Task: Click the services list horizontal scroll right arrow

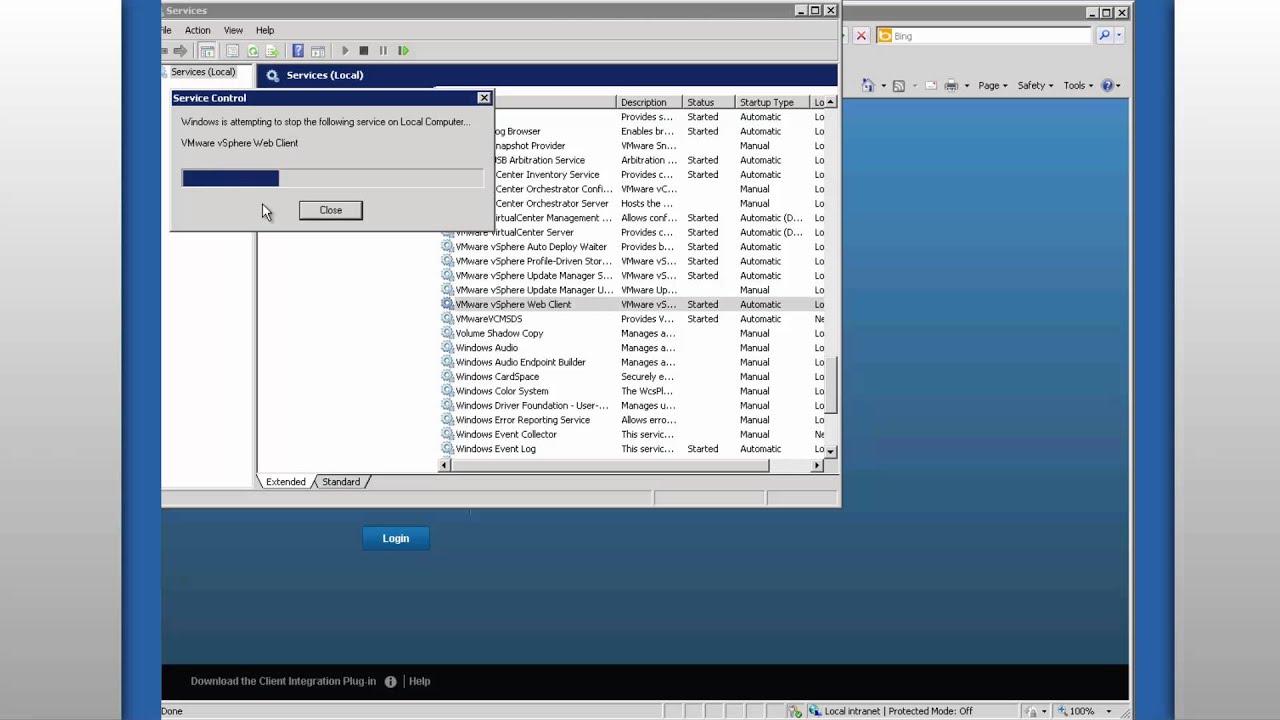Action: coord(817,465)
